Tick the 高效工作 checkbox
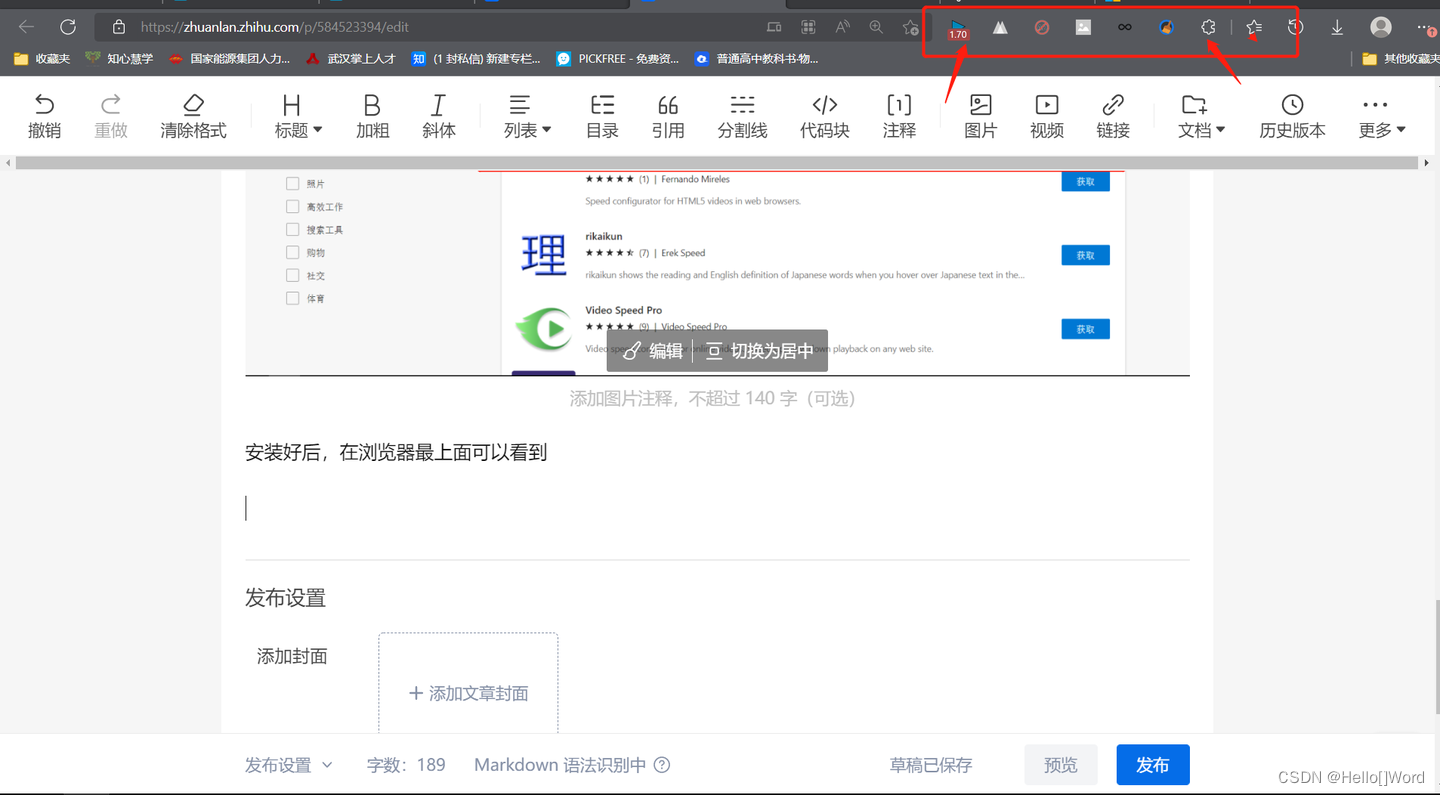This screenshot has width=1440, height=795. (x=292, y=206)
